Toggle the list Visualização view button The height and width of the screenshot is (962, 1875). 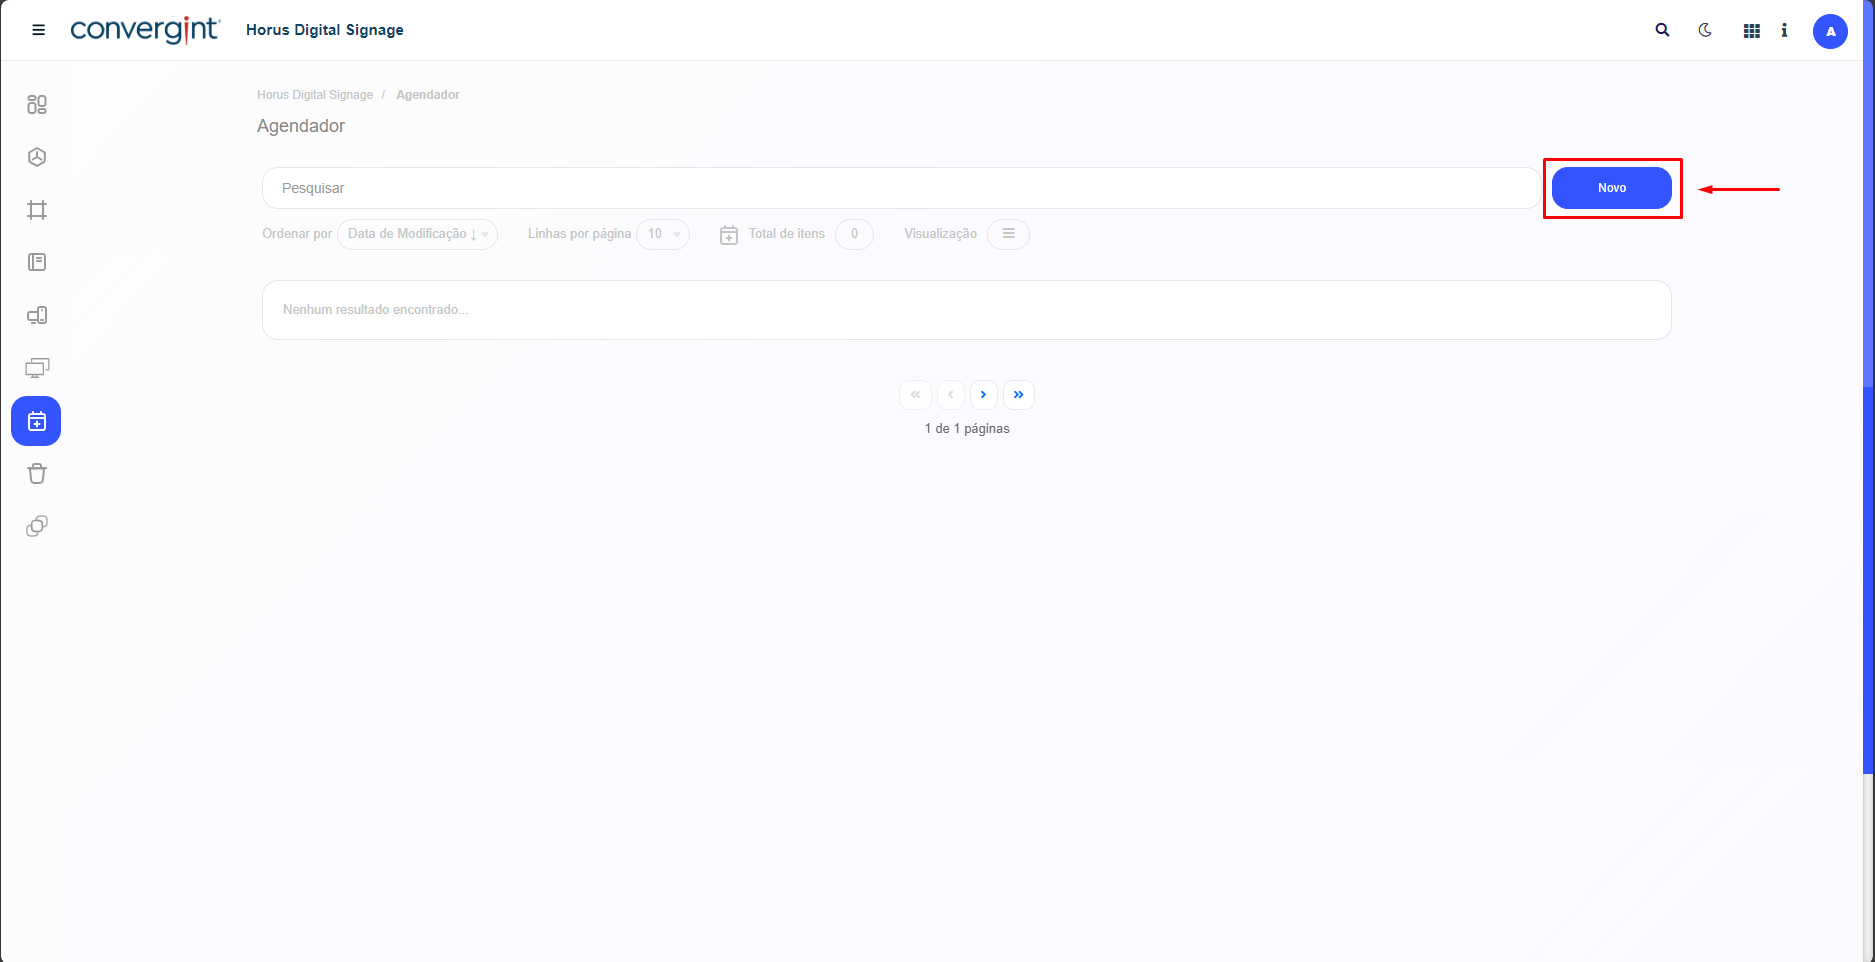pos(1008,234)
